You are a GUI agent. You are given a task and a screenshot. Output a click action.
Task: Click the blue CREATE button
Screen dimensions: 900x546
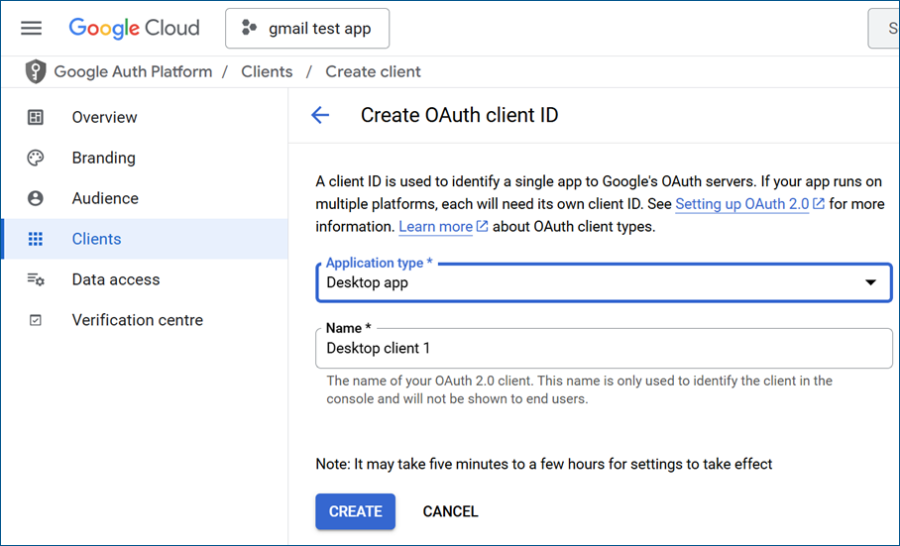pyautogui.click(x=355, y=512)
